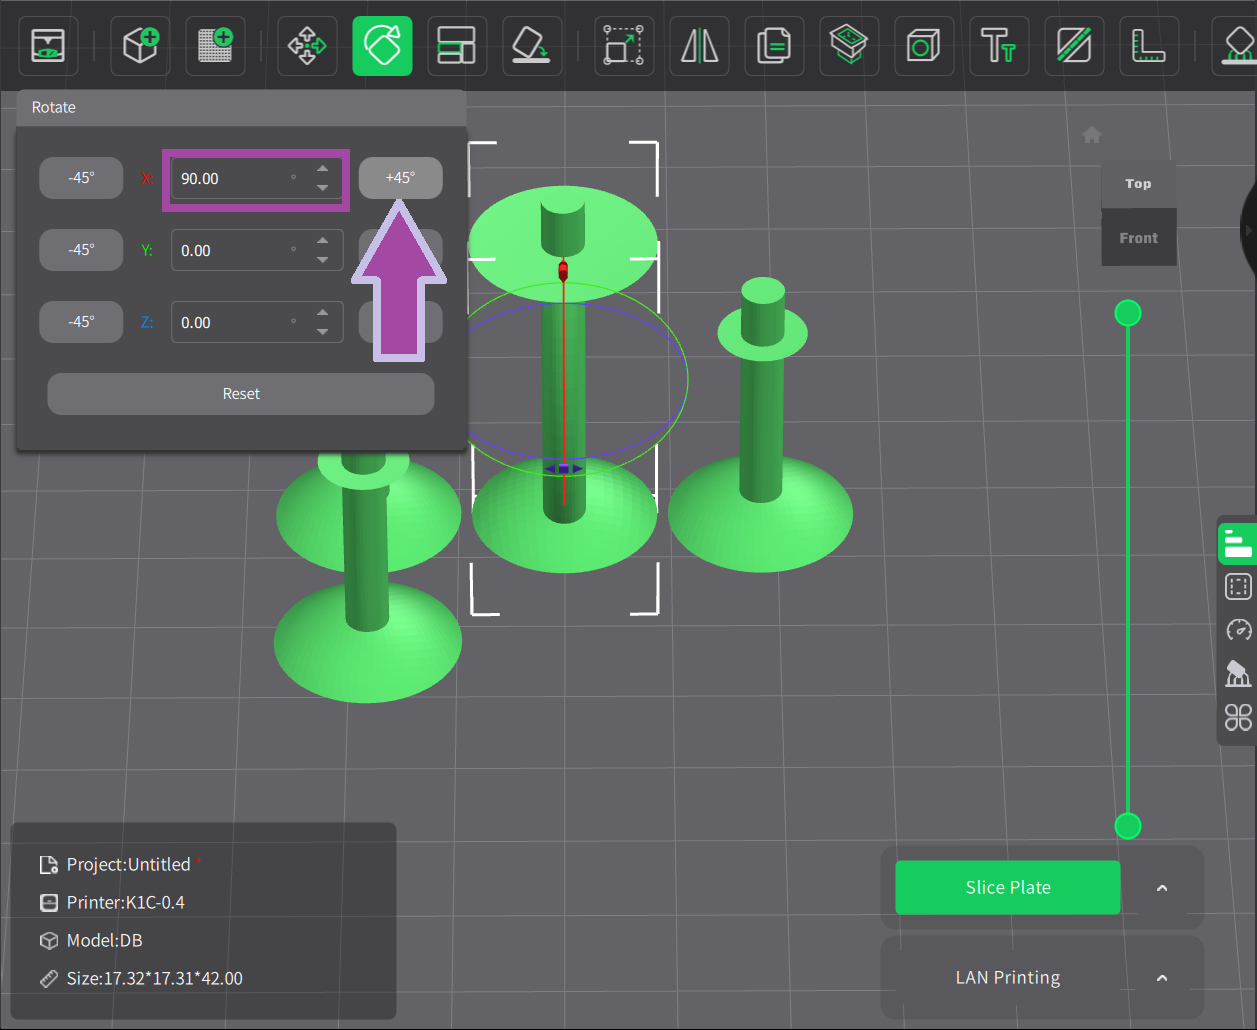1257x1030 pixels.
Task: Select Front face on view cube
Action: [x=1138, y=238]
